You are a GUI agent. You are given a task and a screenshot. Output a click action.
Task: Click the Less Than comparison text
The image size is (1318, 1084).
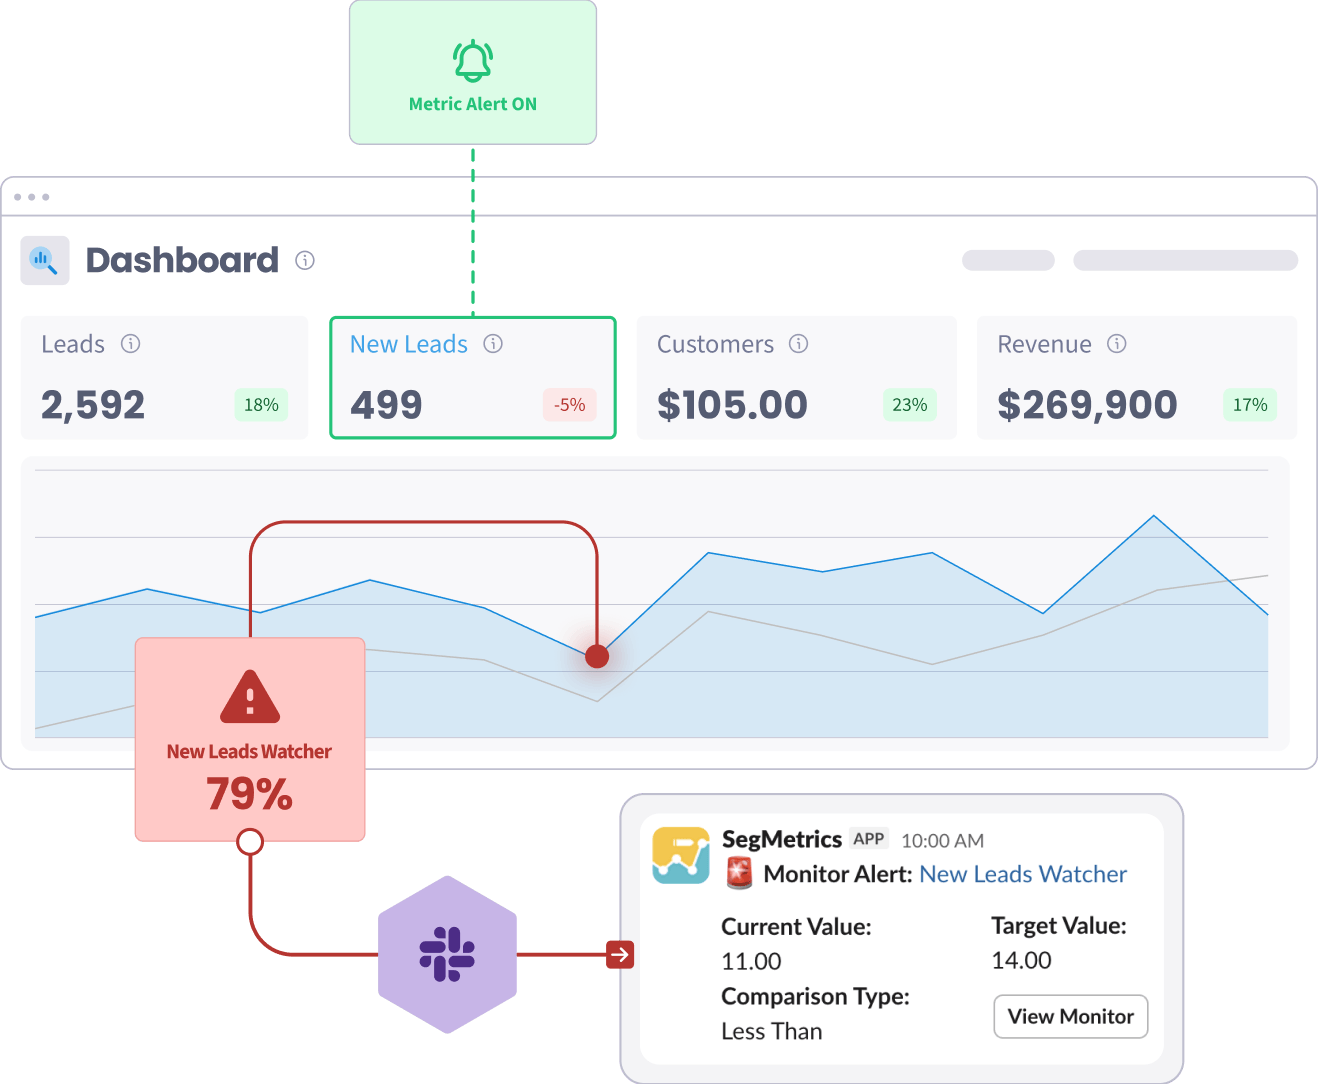pos(771,1031)
